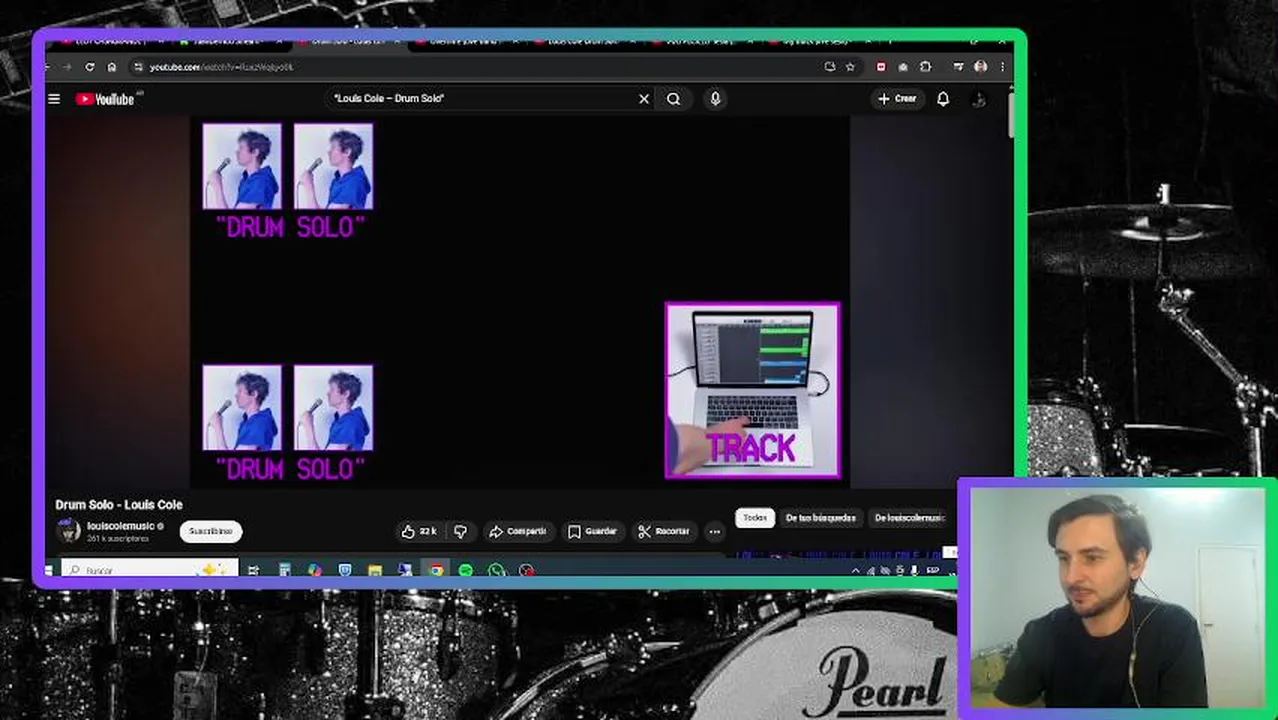The image size is (1278, 720).
Task: Select the De louiscolemusic chip
Action: coord(909,518)
